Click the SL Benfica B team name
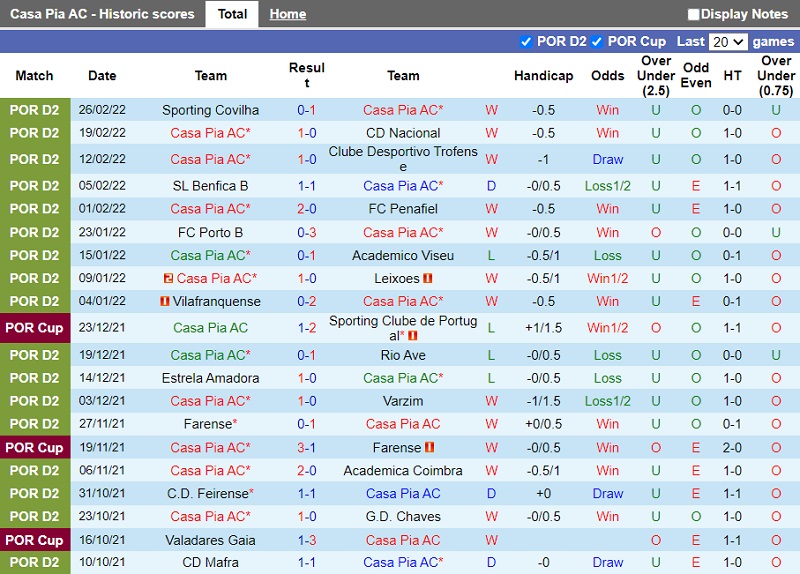The height and width of the screenshot is (574, 800). coord(210,186)
